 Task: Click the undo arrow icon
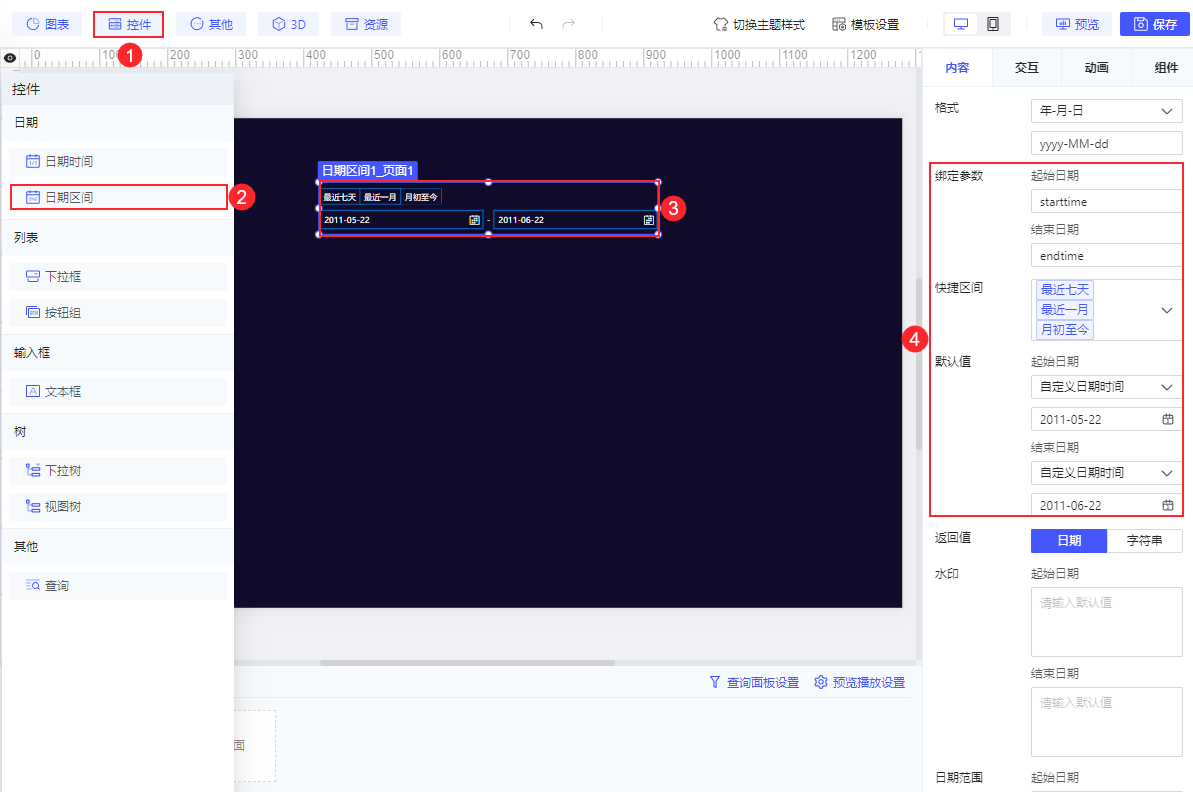(536, 24)
